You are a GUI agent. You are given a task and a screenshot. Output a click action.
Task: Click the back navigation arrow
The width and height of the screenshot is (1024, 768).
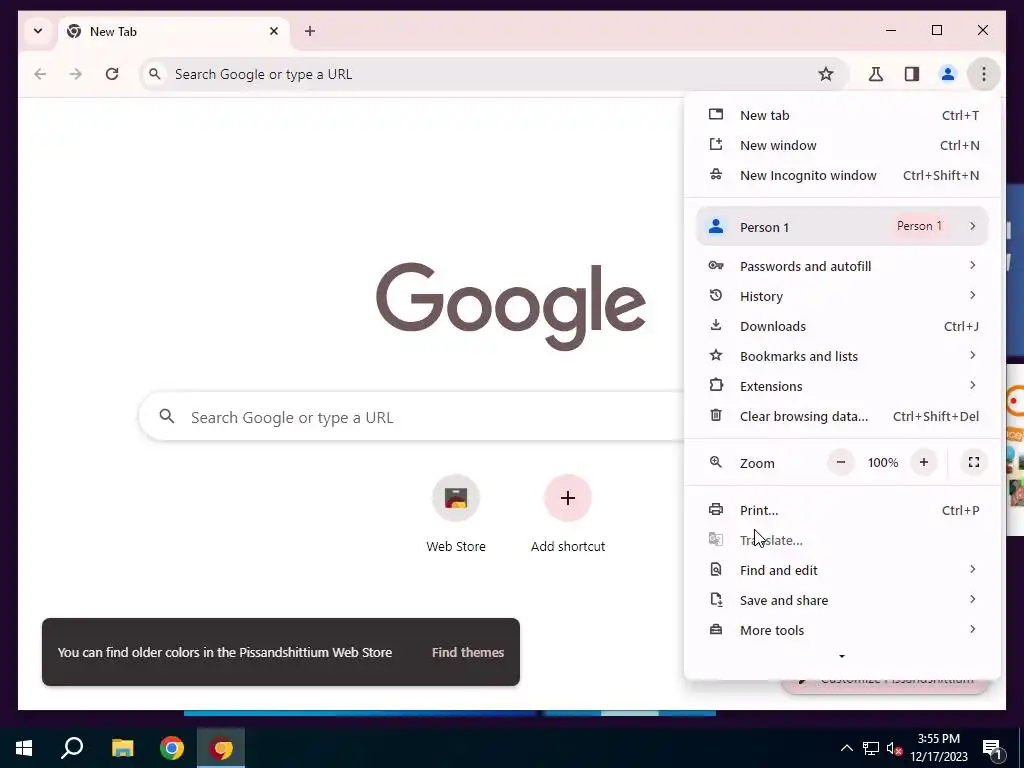tap(40, 74)
